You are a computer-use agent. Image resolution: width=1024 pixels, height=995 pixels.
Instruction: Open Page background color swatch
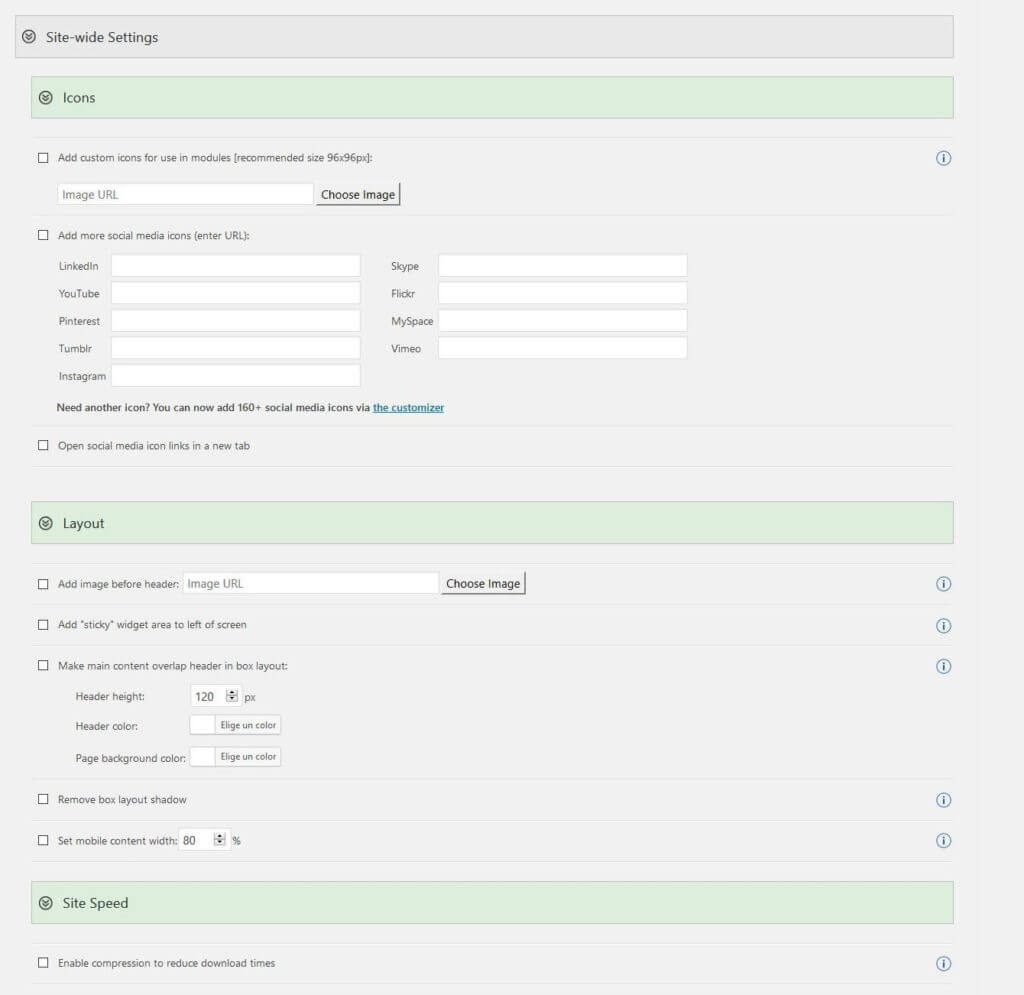click(x=202, y=756)
